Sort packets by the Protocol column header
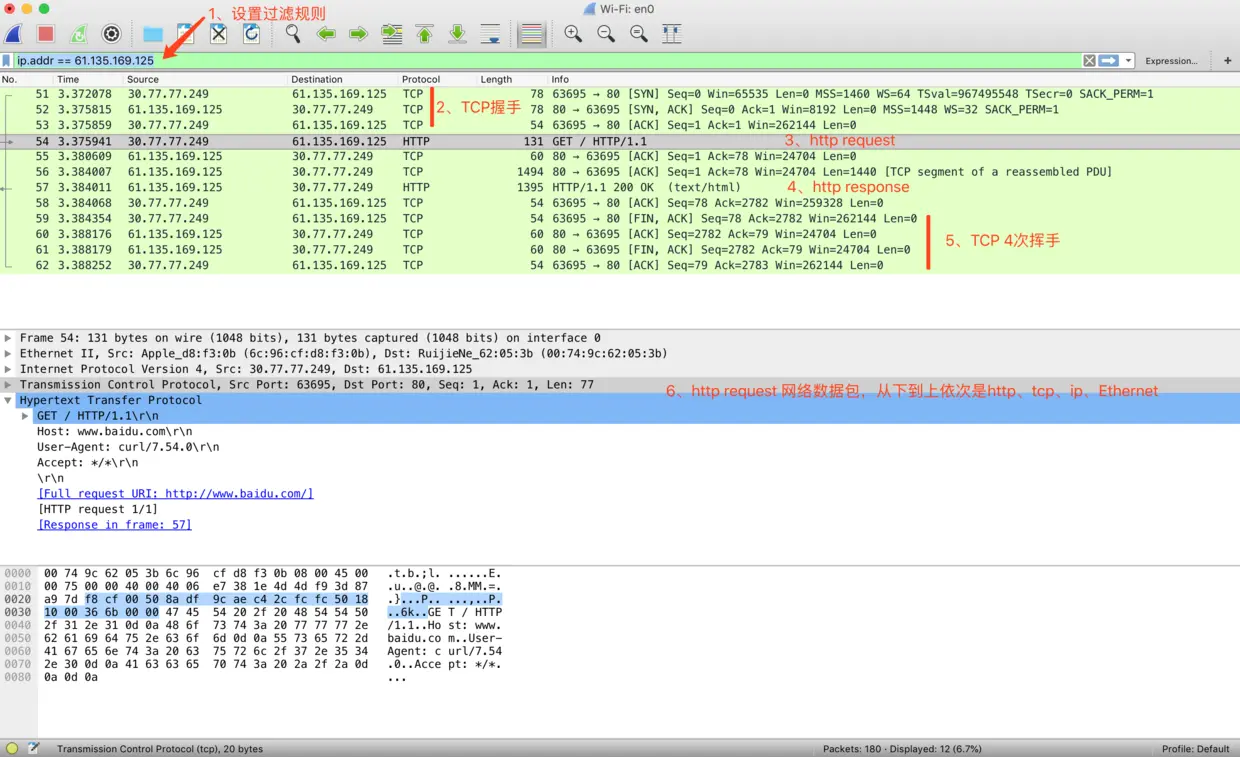This screenshot has width=1240, height=757. 438,79
